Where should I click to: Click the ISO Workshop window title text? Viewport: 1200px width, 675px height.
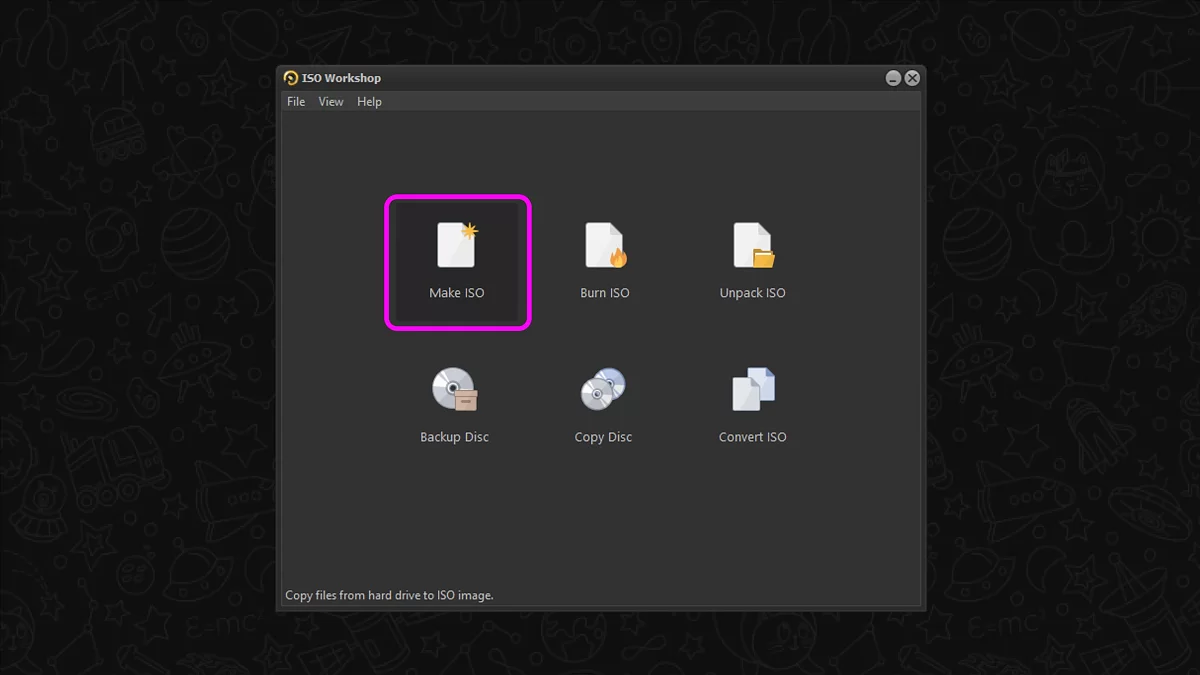[x=341, y=78]
